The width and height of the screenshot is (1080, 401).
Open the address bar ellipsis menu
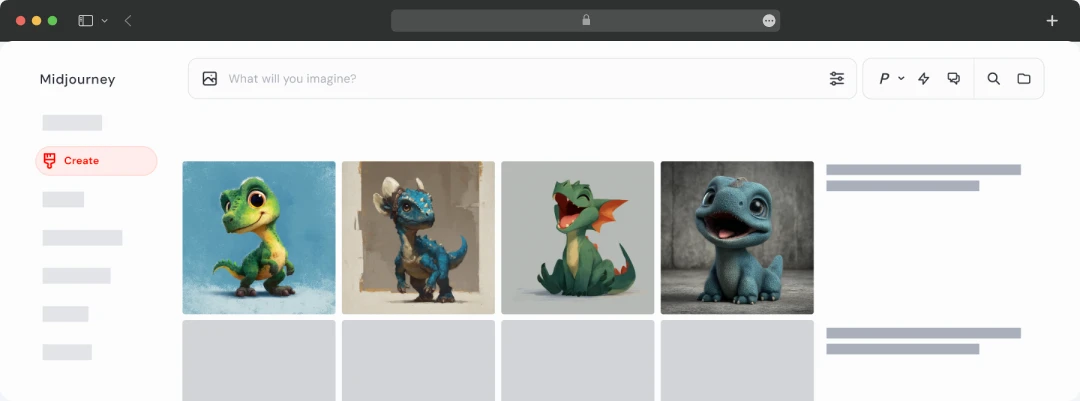click(769, 21)
